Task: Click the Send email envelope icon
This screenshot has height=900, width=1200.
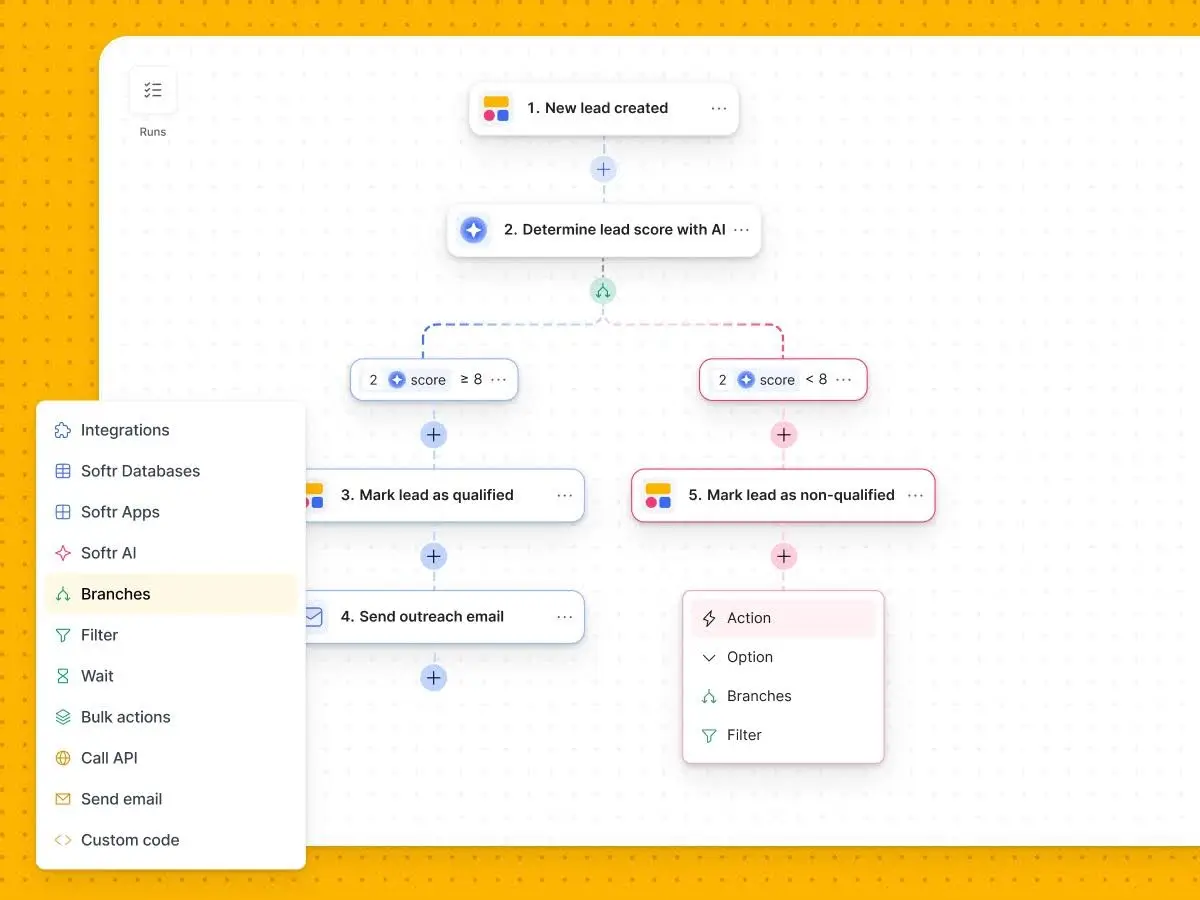Action: click(x=61, y=799)
